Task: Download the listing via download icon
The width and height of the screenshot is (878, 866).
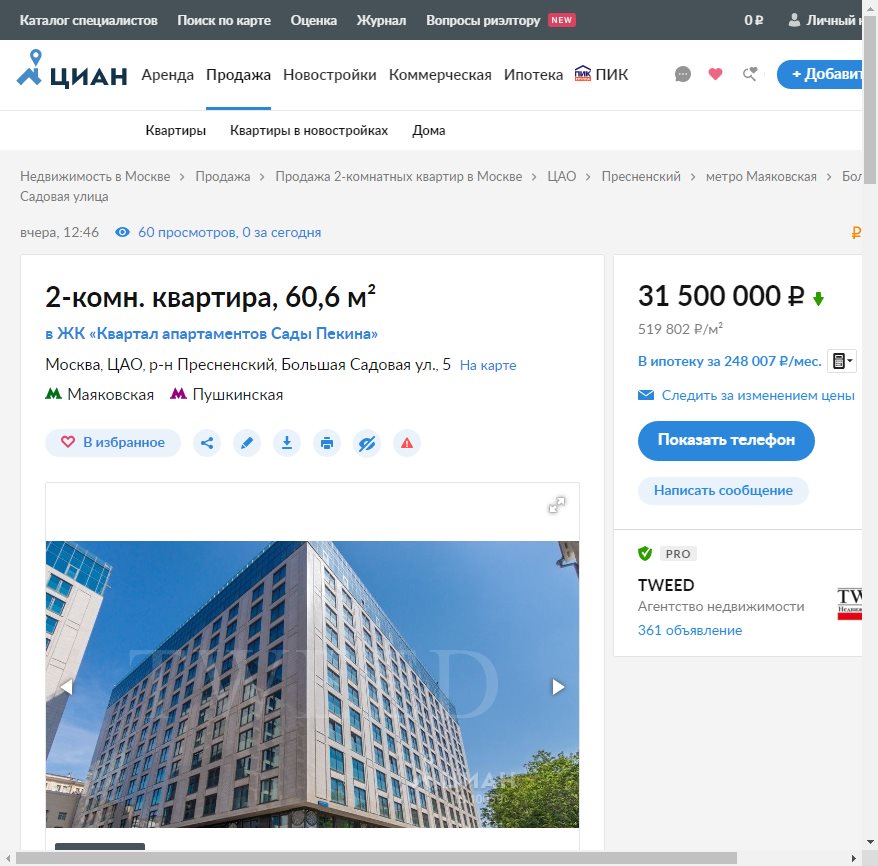Action: pyautogui.click(x=287, y=443)
